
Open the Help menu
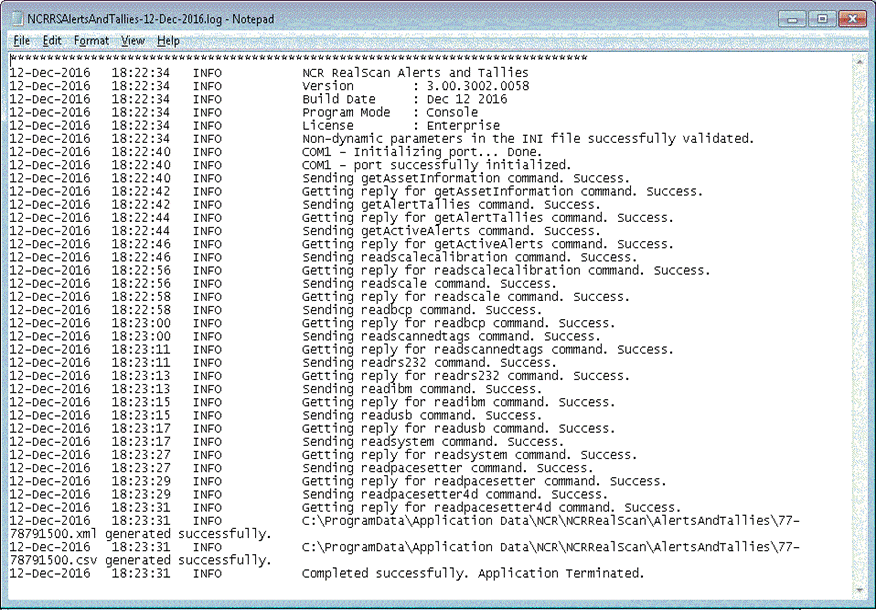[x=168, y=41]
